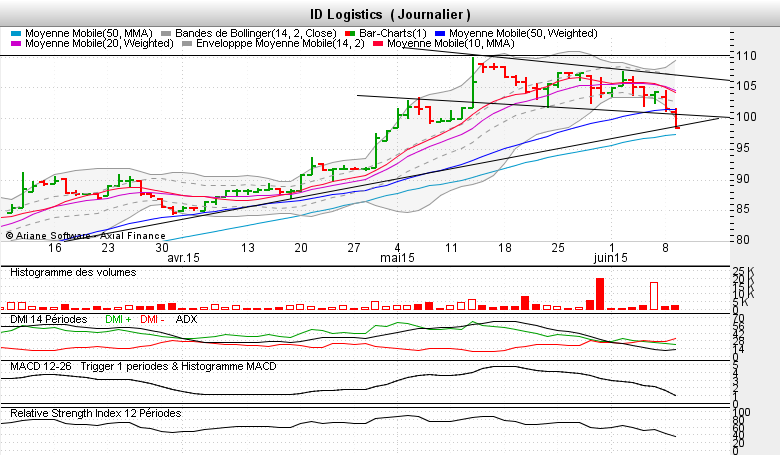Click the 95 price axis label
Image resolution: width=780 pixels, height=455 pixels.
(x=743, y=148)
